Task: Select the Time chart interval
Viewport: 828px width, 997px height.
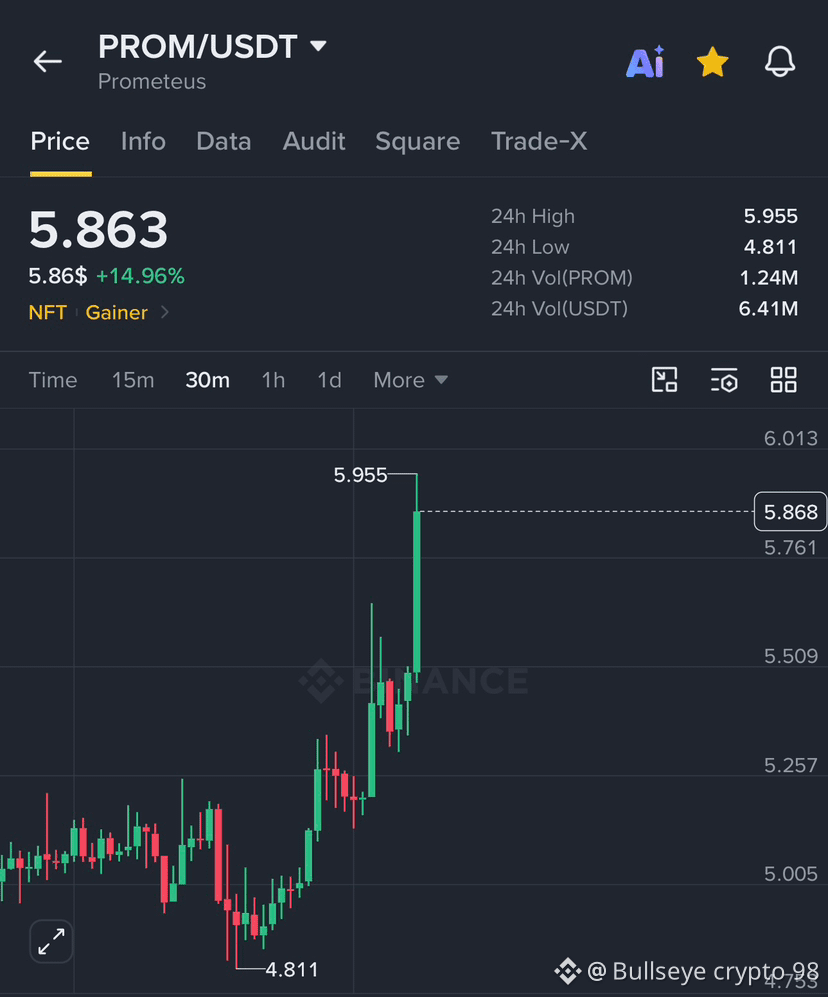Action: tap(53, 380)
